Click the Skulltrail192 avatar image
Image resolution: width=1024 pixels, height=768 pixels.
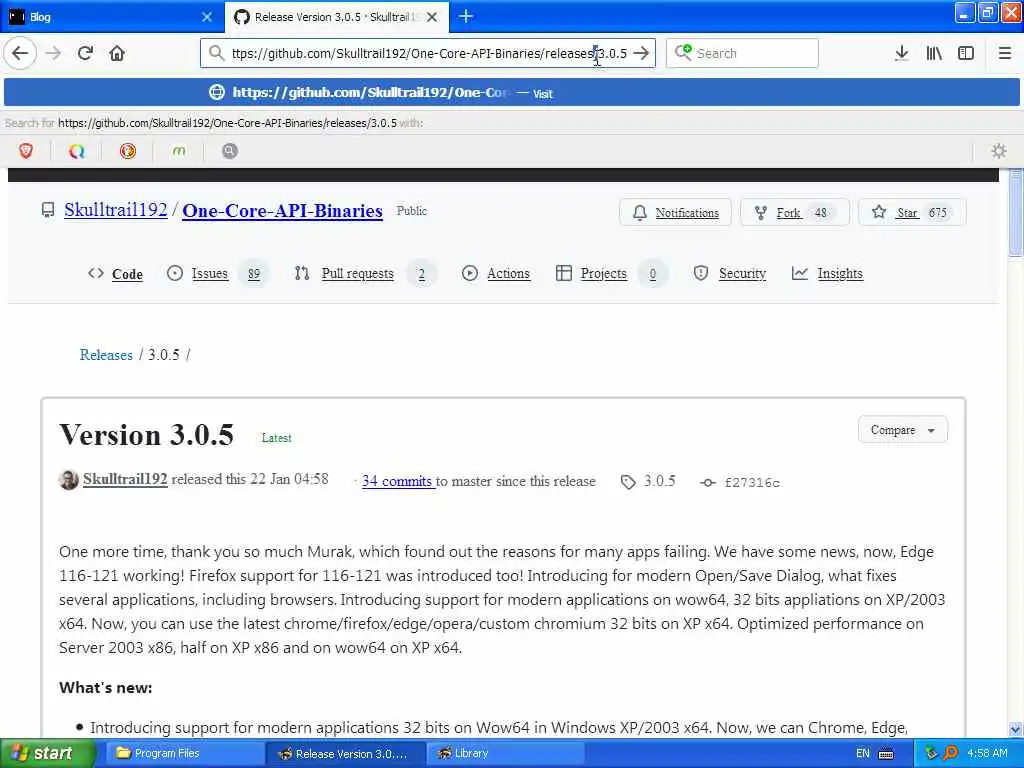coord(69,480)
